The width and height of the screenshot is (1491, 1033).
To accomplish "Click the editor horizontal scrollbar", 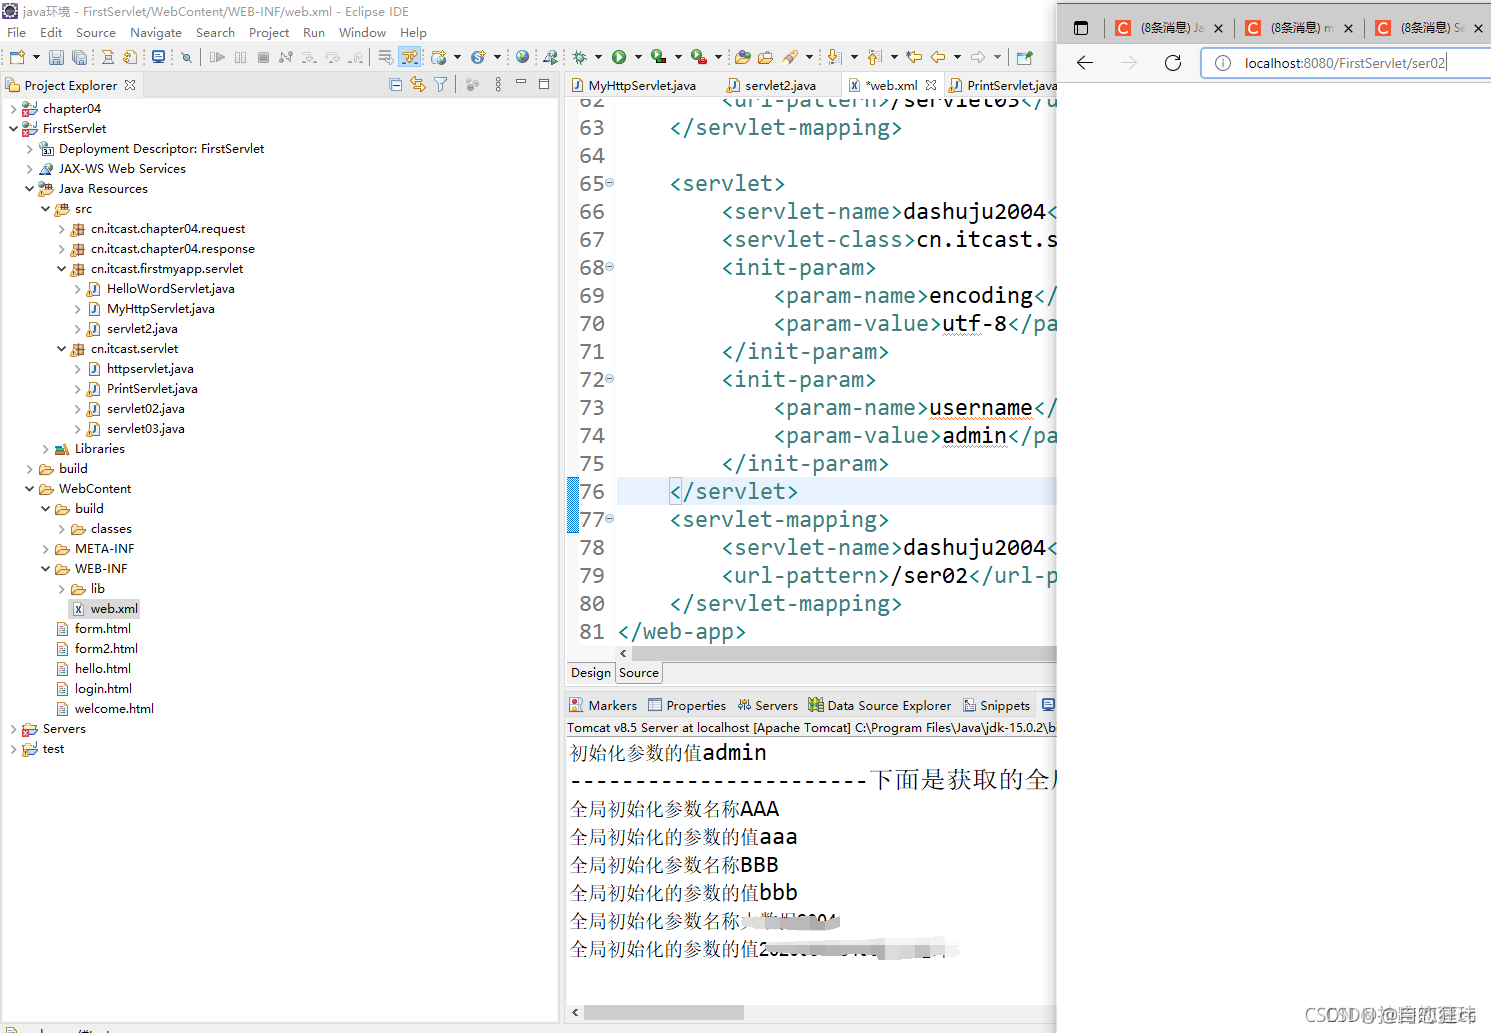I will (843, 653).
